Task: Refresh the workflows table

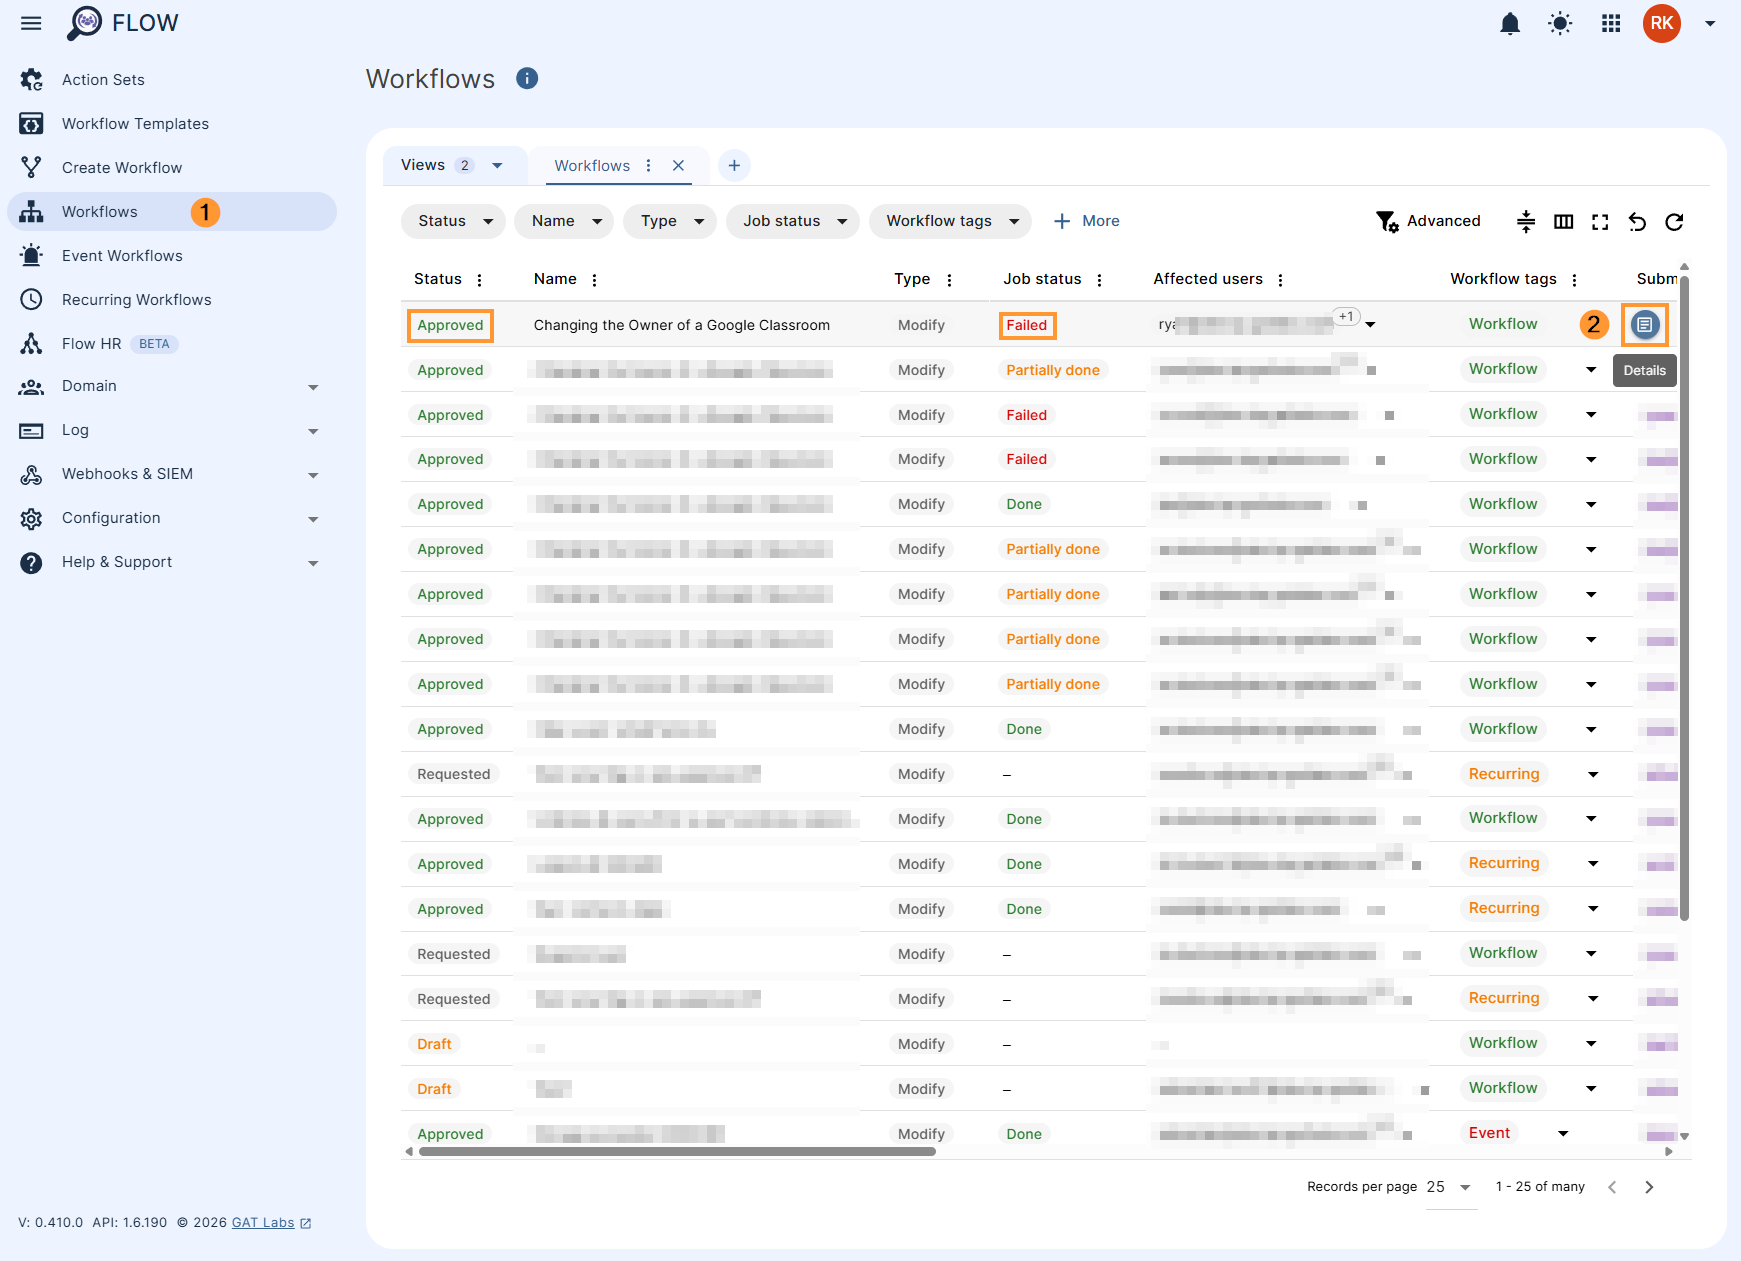Action: tap(1675, 222)
